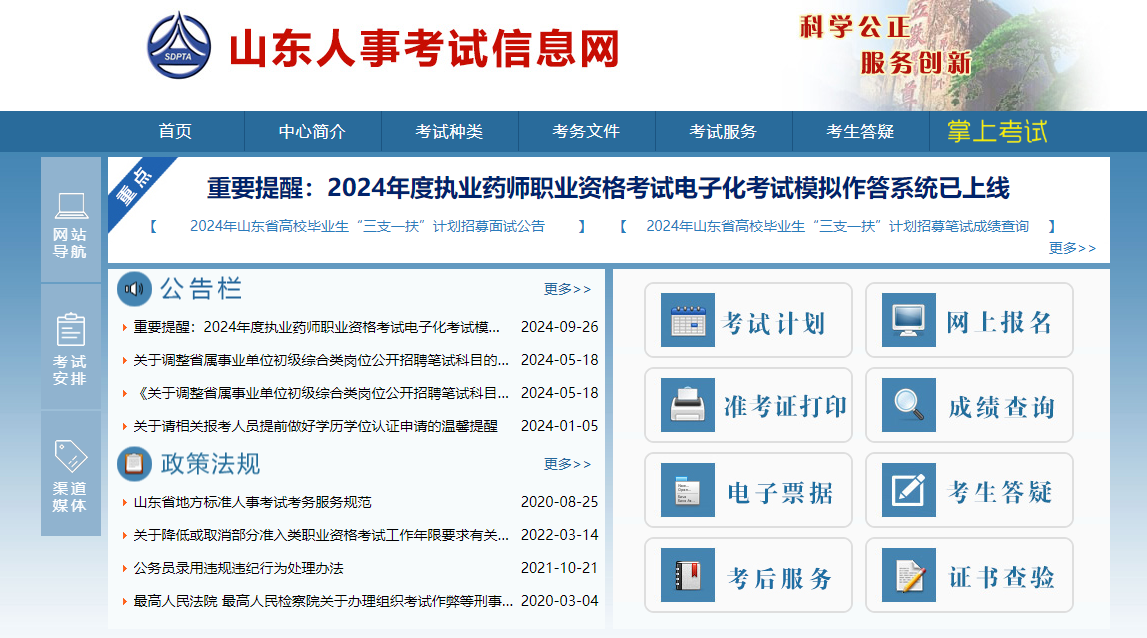
Task: Click the 网上报名 monitor icon
Action: coord(909,320)
